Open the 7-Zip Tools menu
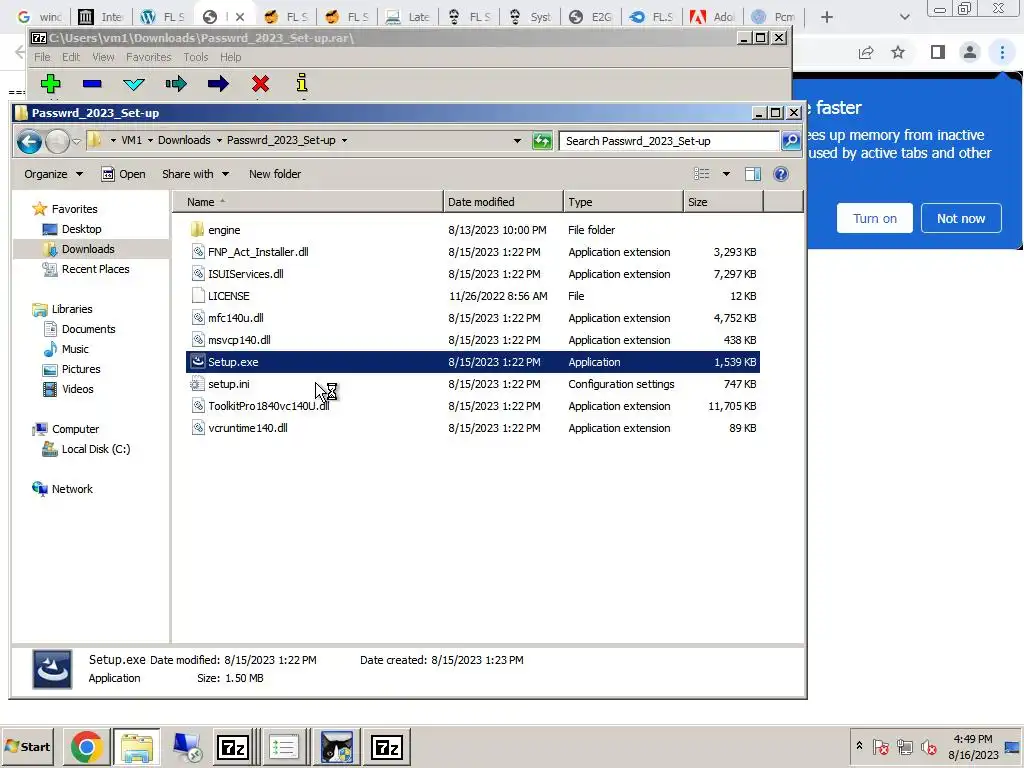The height and width of the screenshot is (768, 1024). (195, 57)
